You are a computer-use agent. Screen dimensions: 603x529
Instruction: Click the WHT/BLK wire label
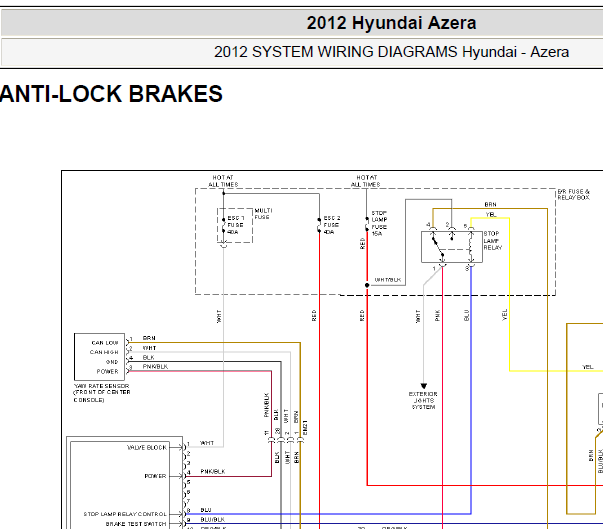click(x=388, y=280)
